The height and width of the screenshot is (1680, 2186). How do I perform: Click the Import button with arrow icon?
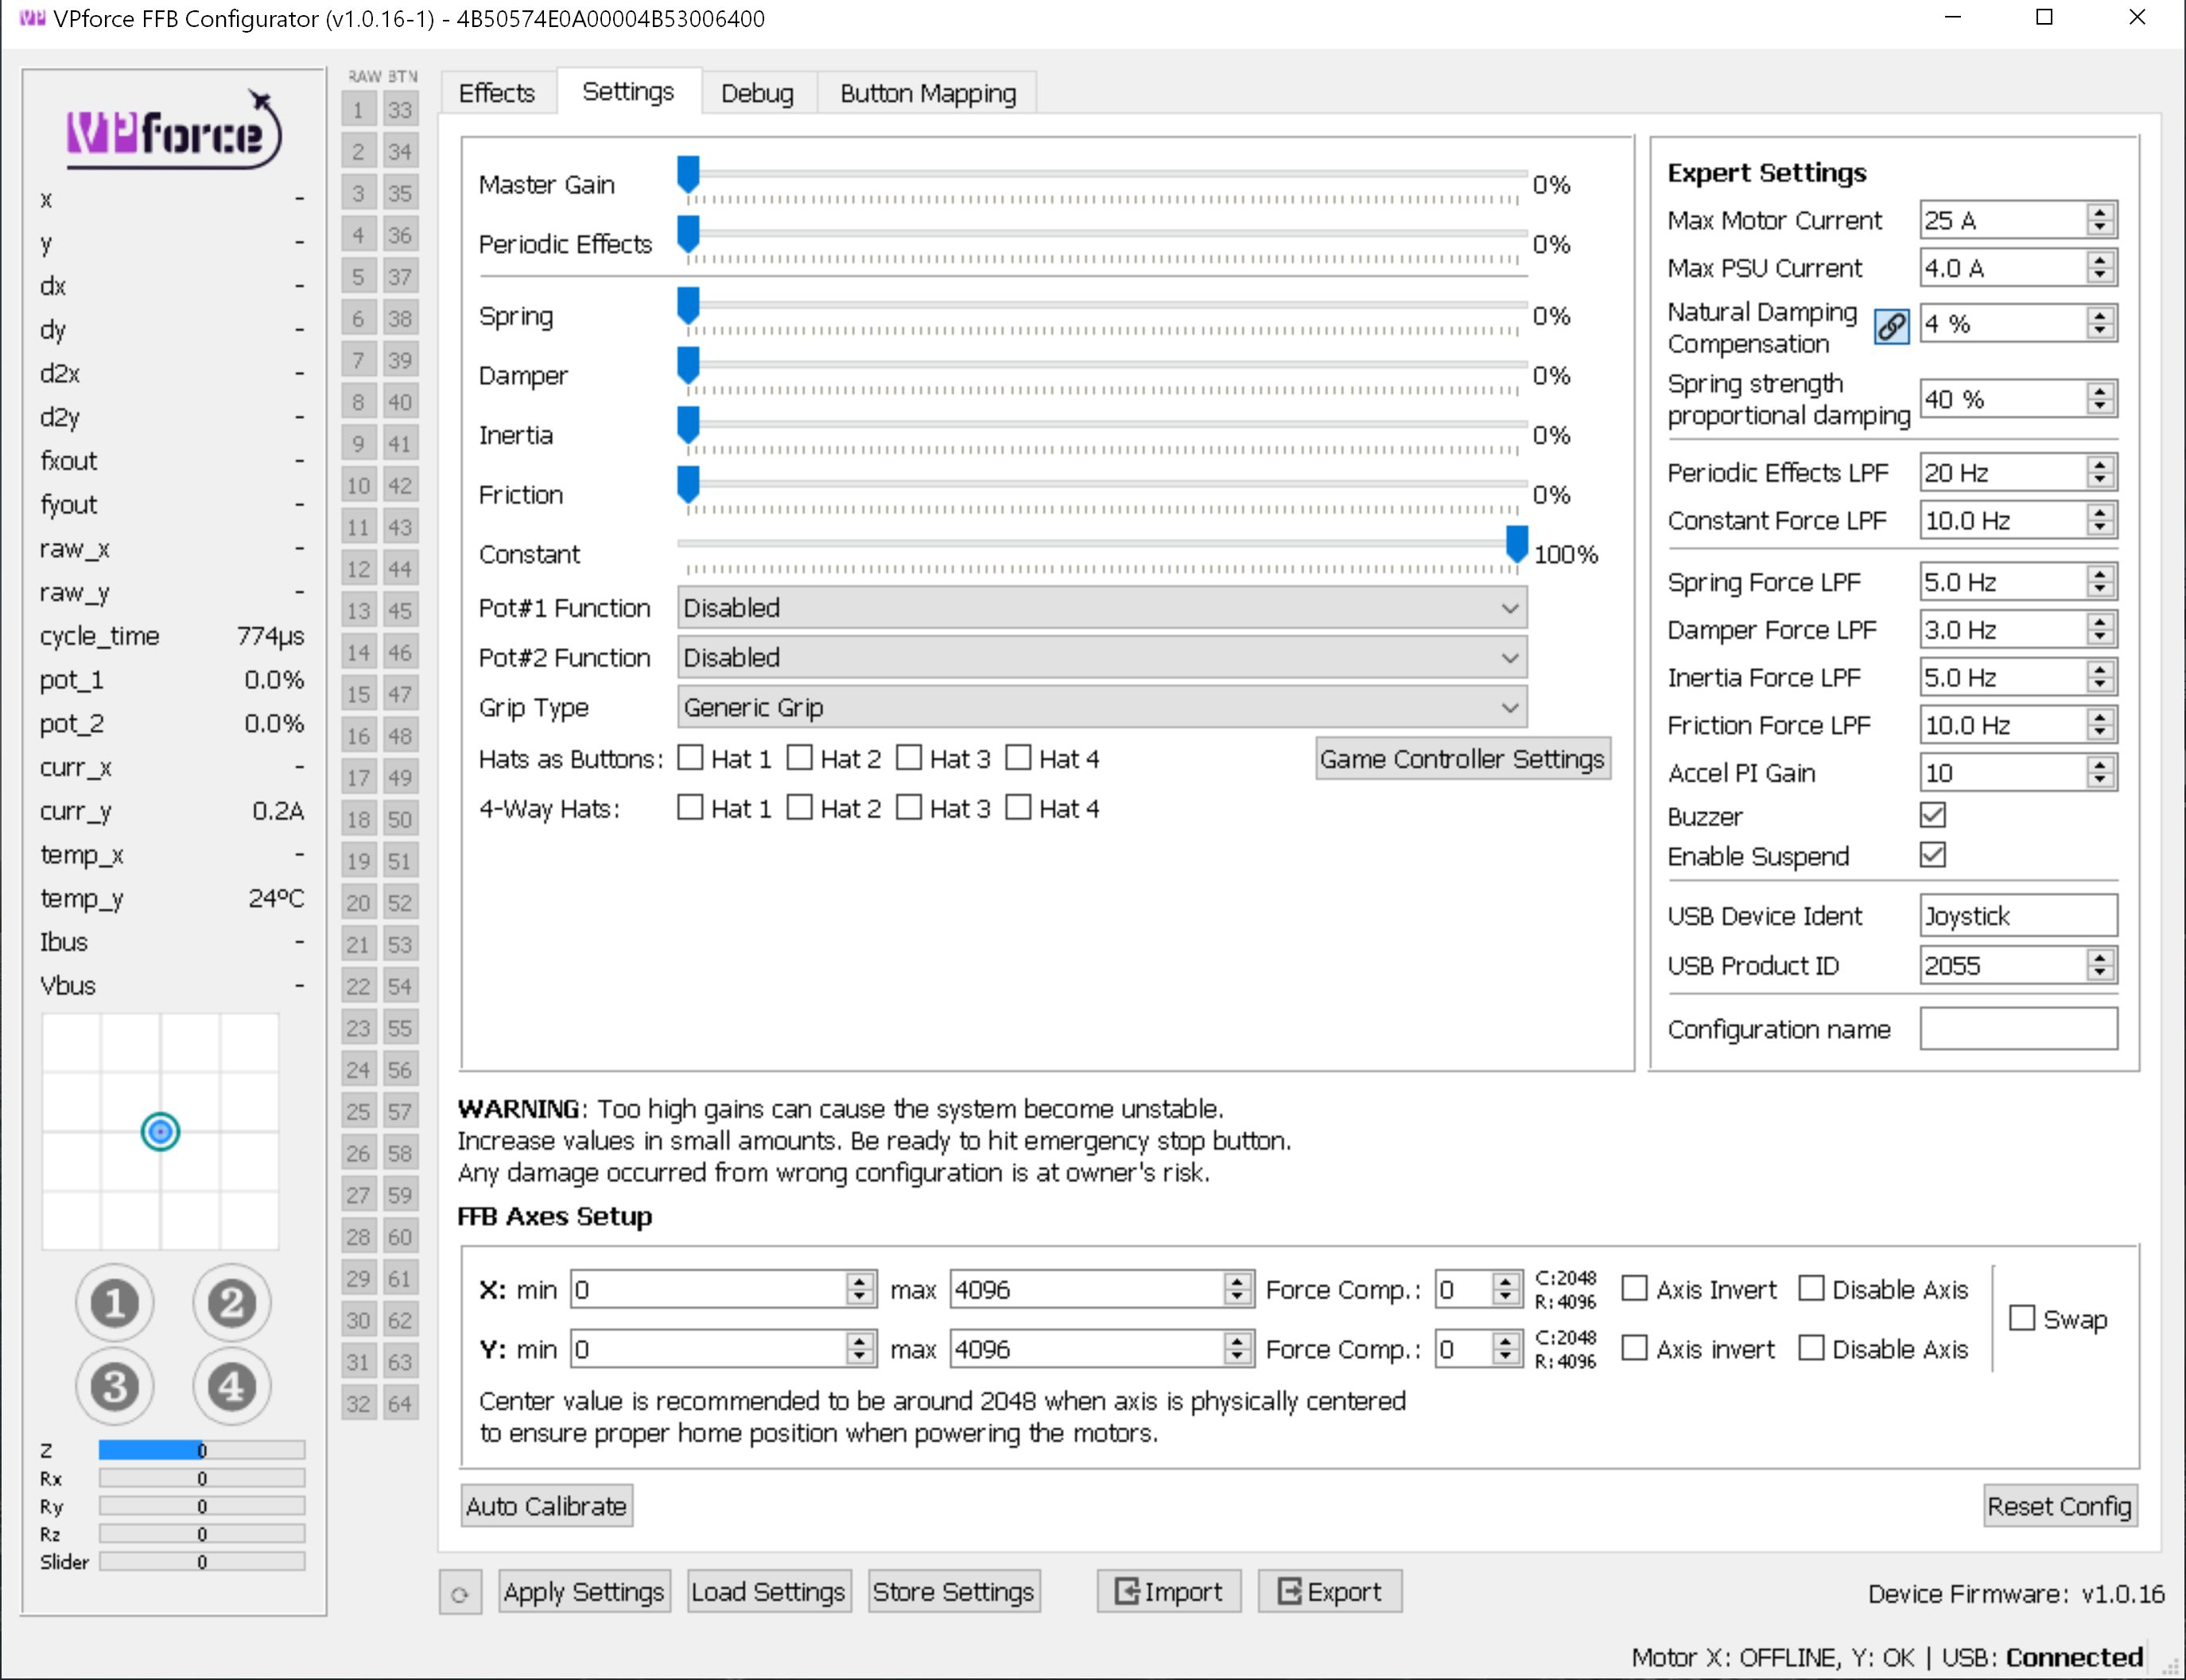[x=1168, y=1591]
